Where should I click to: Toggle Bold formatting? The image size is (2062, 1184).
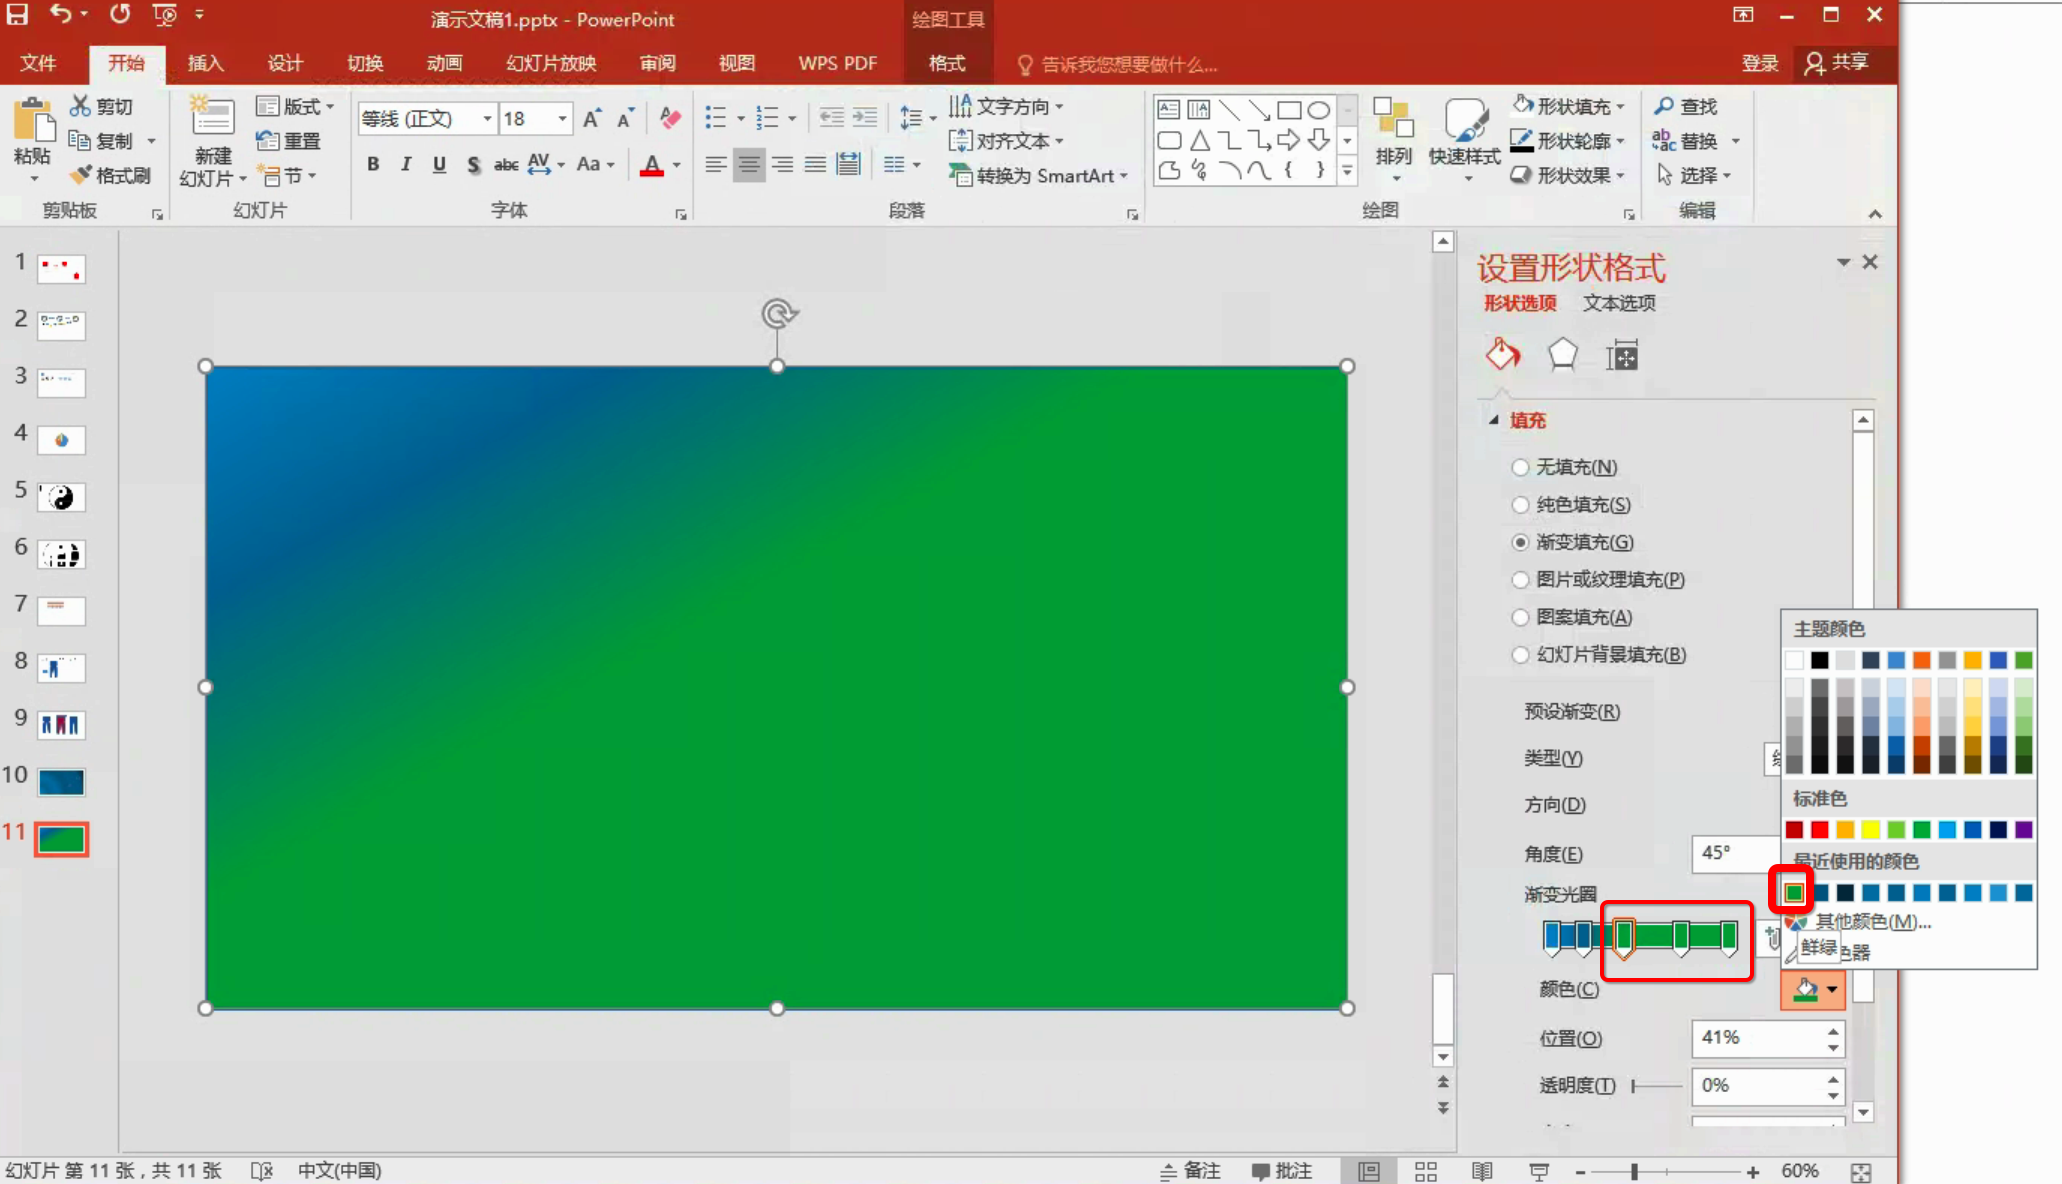373,164
